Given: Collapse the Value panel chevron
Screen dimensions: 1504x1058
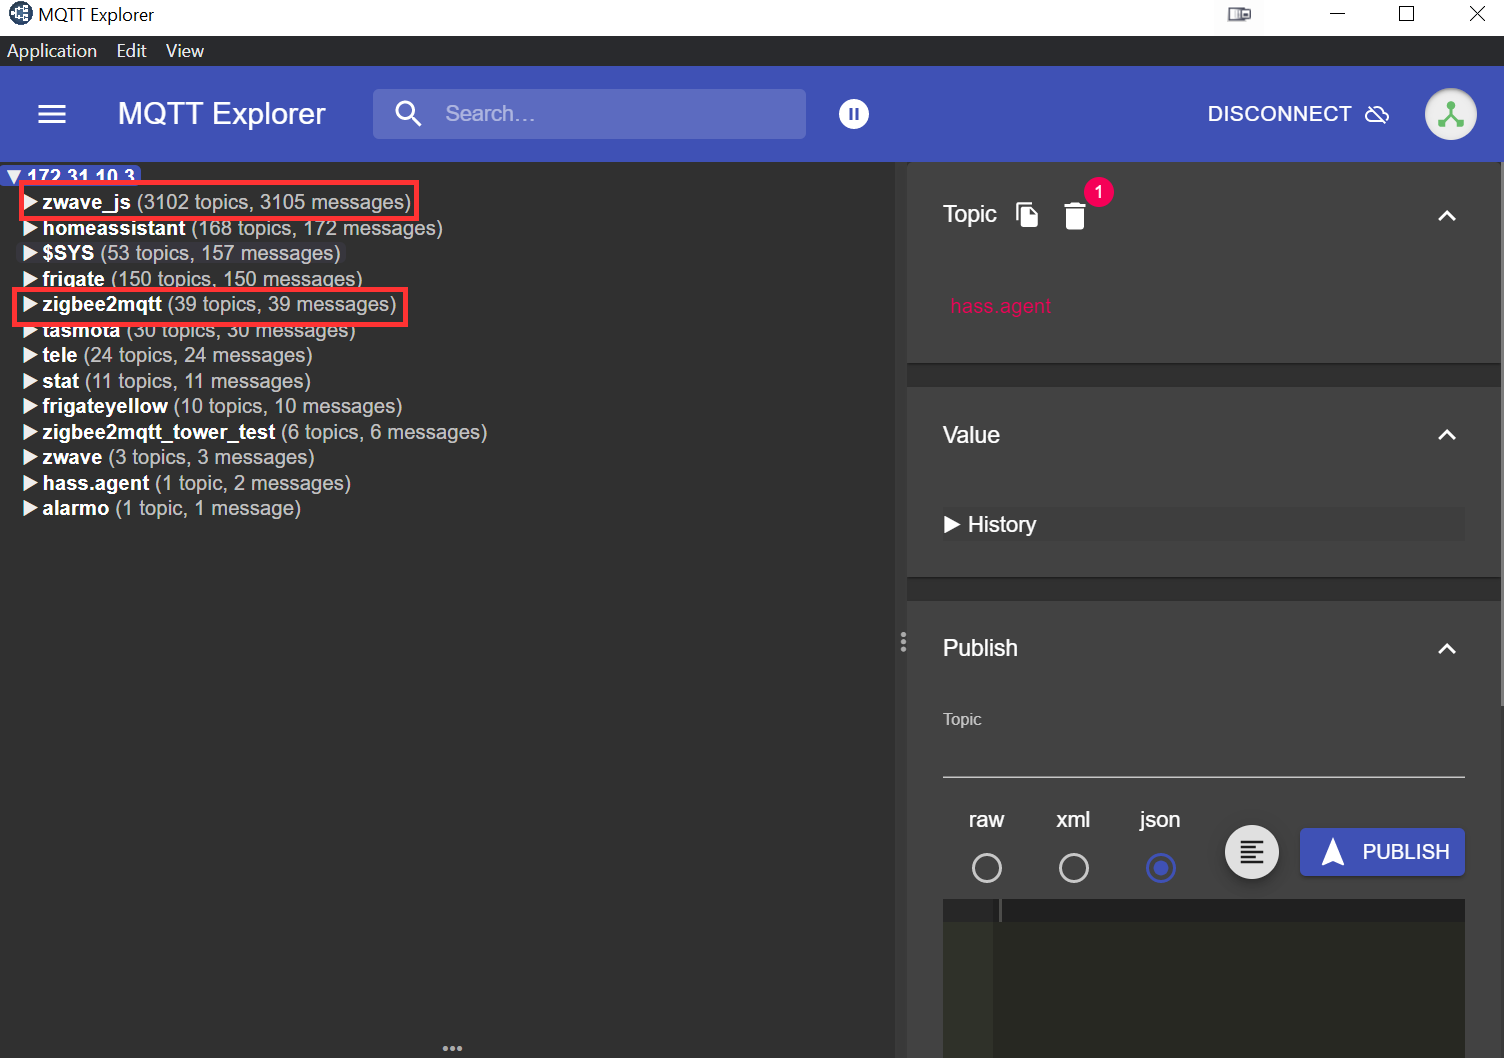Looking at the screenshot, I should point(1446,435).
